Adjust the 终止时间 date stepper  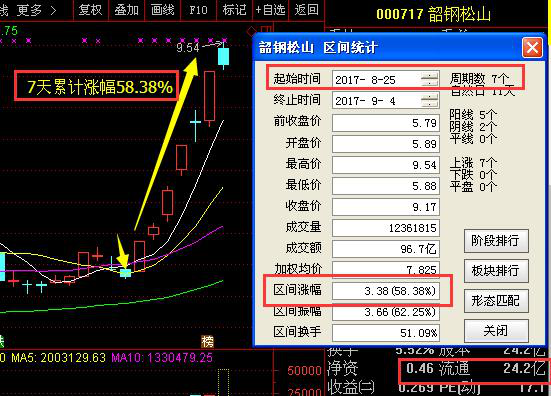(430, 101)
